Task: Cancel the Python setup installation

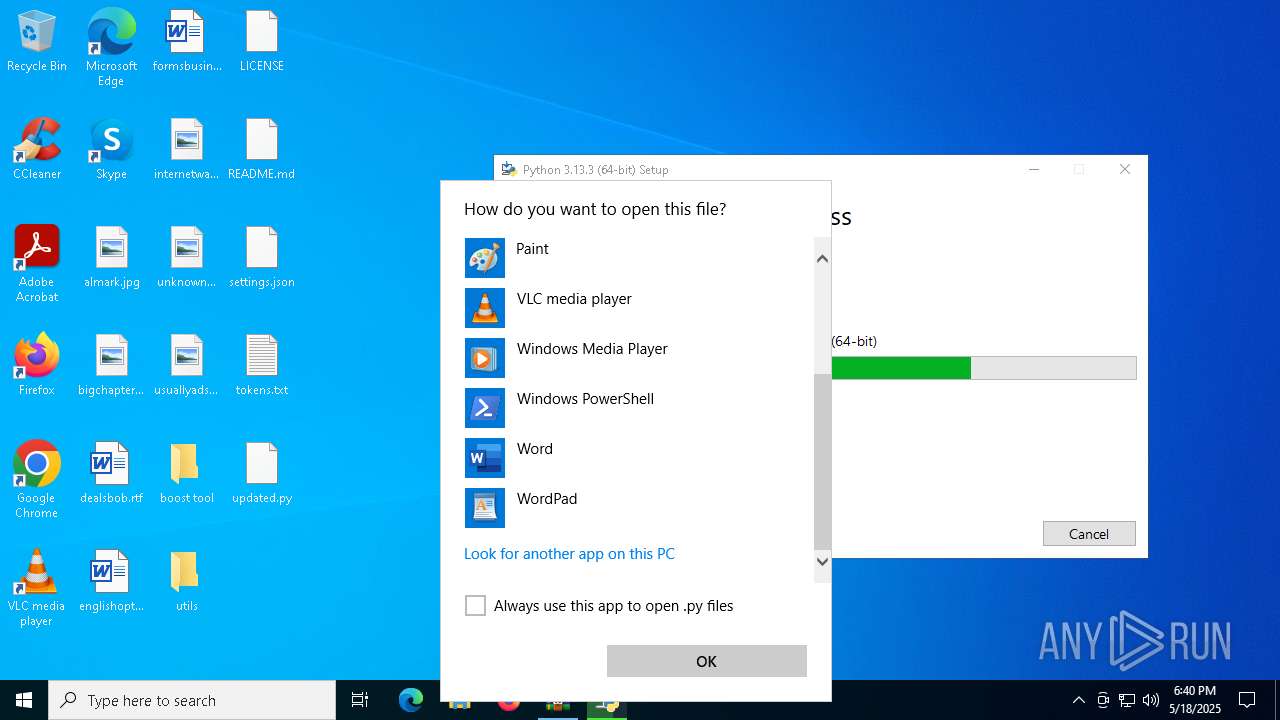Action: tap(1089, 534)
